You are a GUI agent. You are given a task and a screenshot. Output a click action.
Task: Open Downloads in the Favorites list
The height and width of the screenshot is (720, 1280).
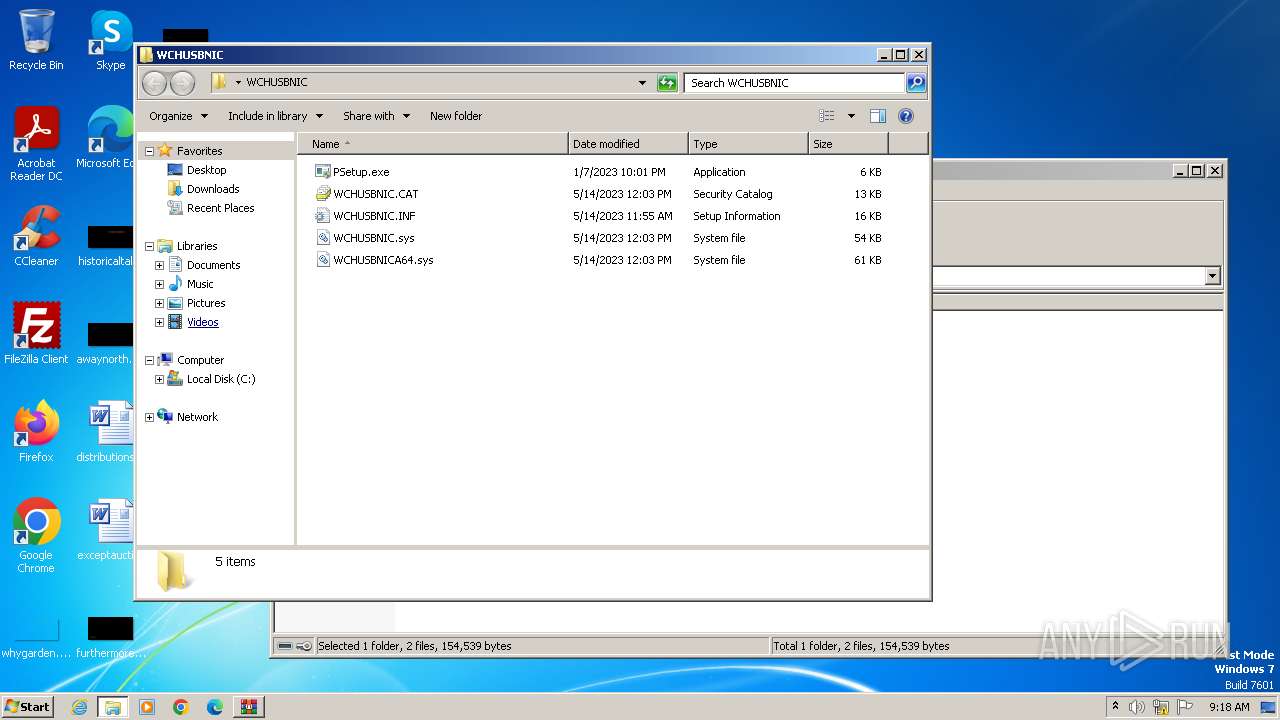click(x=203, y=189)
